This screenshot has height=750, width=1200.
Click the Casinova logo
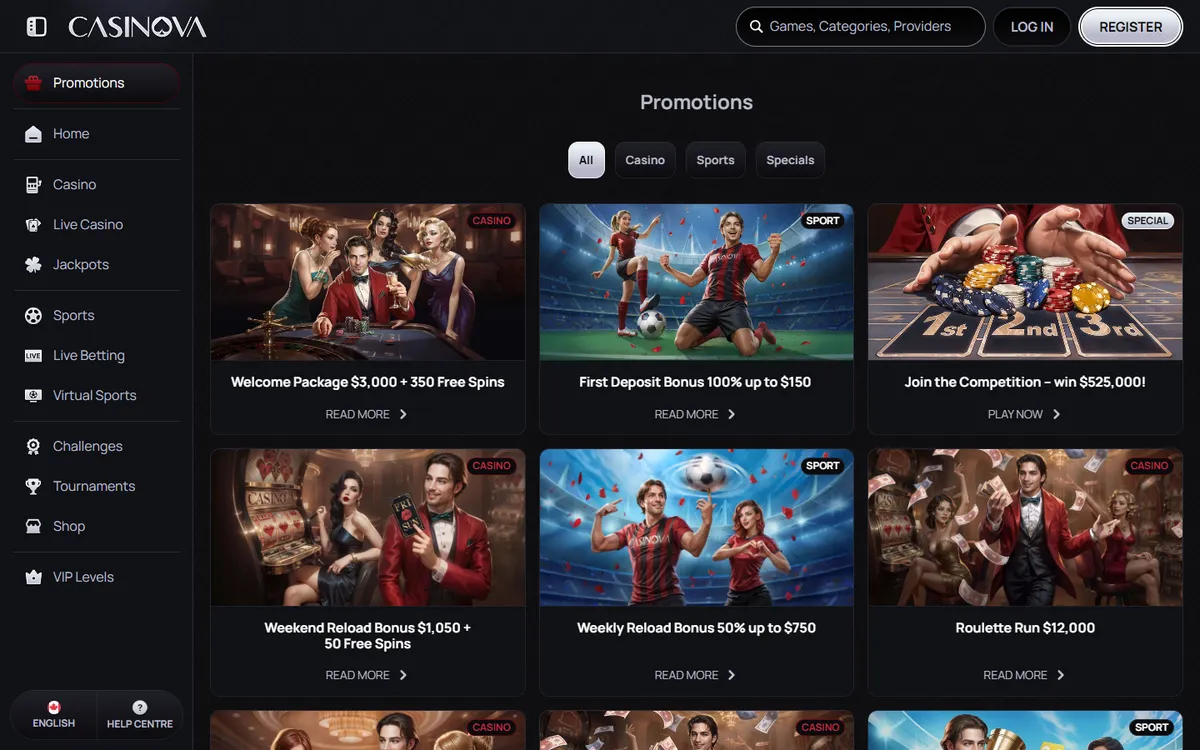click(137, 27)
